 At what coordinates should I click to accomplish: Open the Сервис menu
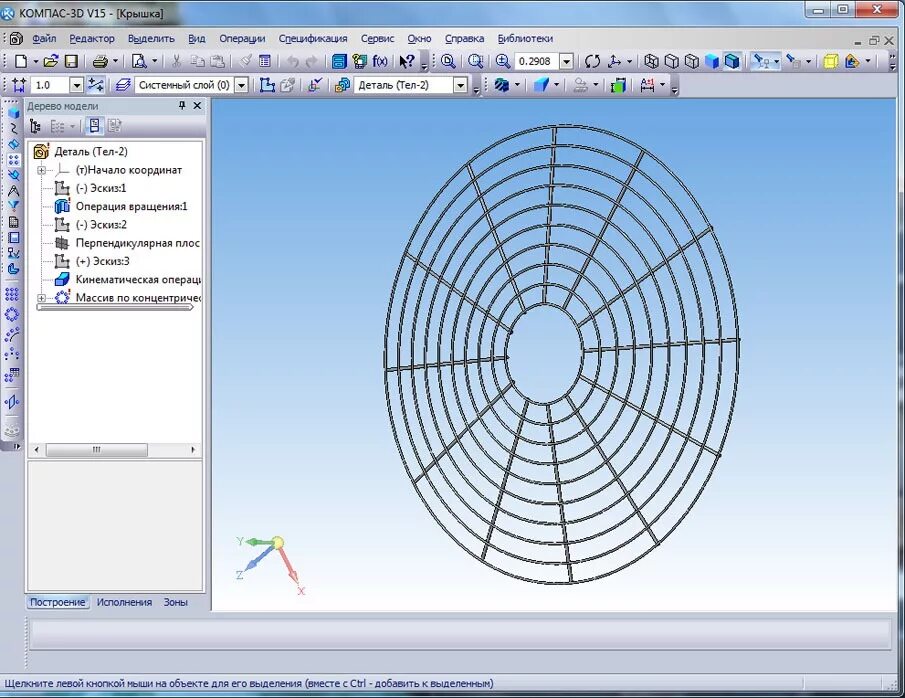click(x=377, y=39)
